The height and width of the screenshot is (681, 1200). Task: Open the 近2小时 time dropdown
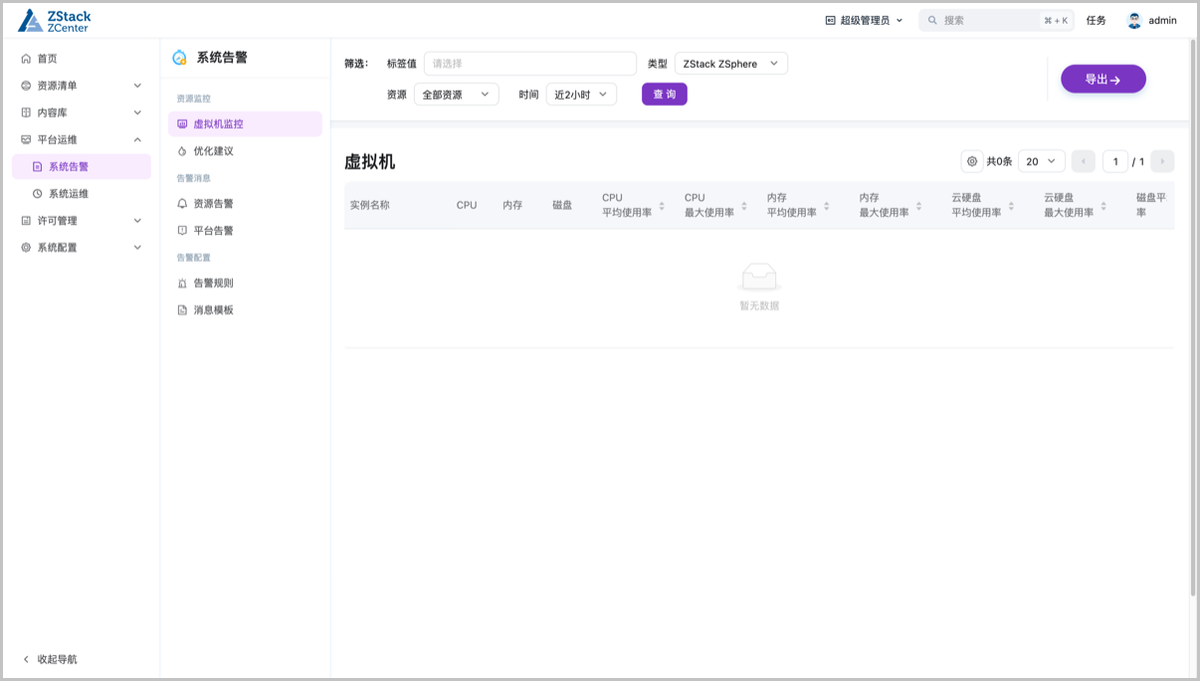[582, 95]
